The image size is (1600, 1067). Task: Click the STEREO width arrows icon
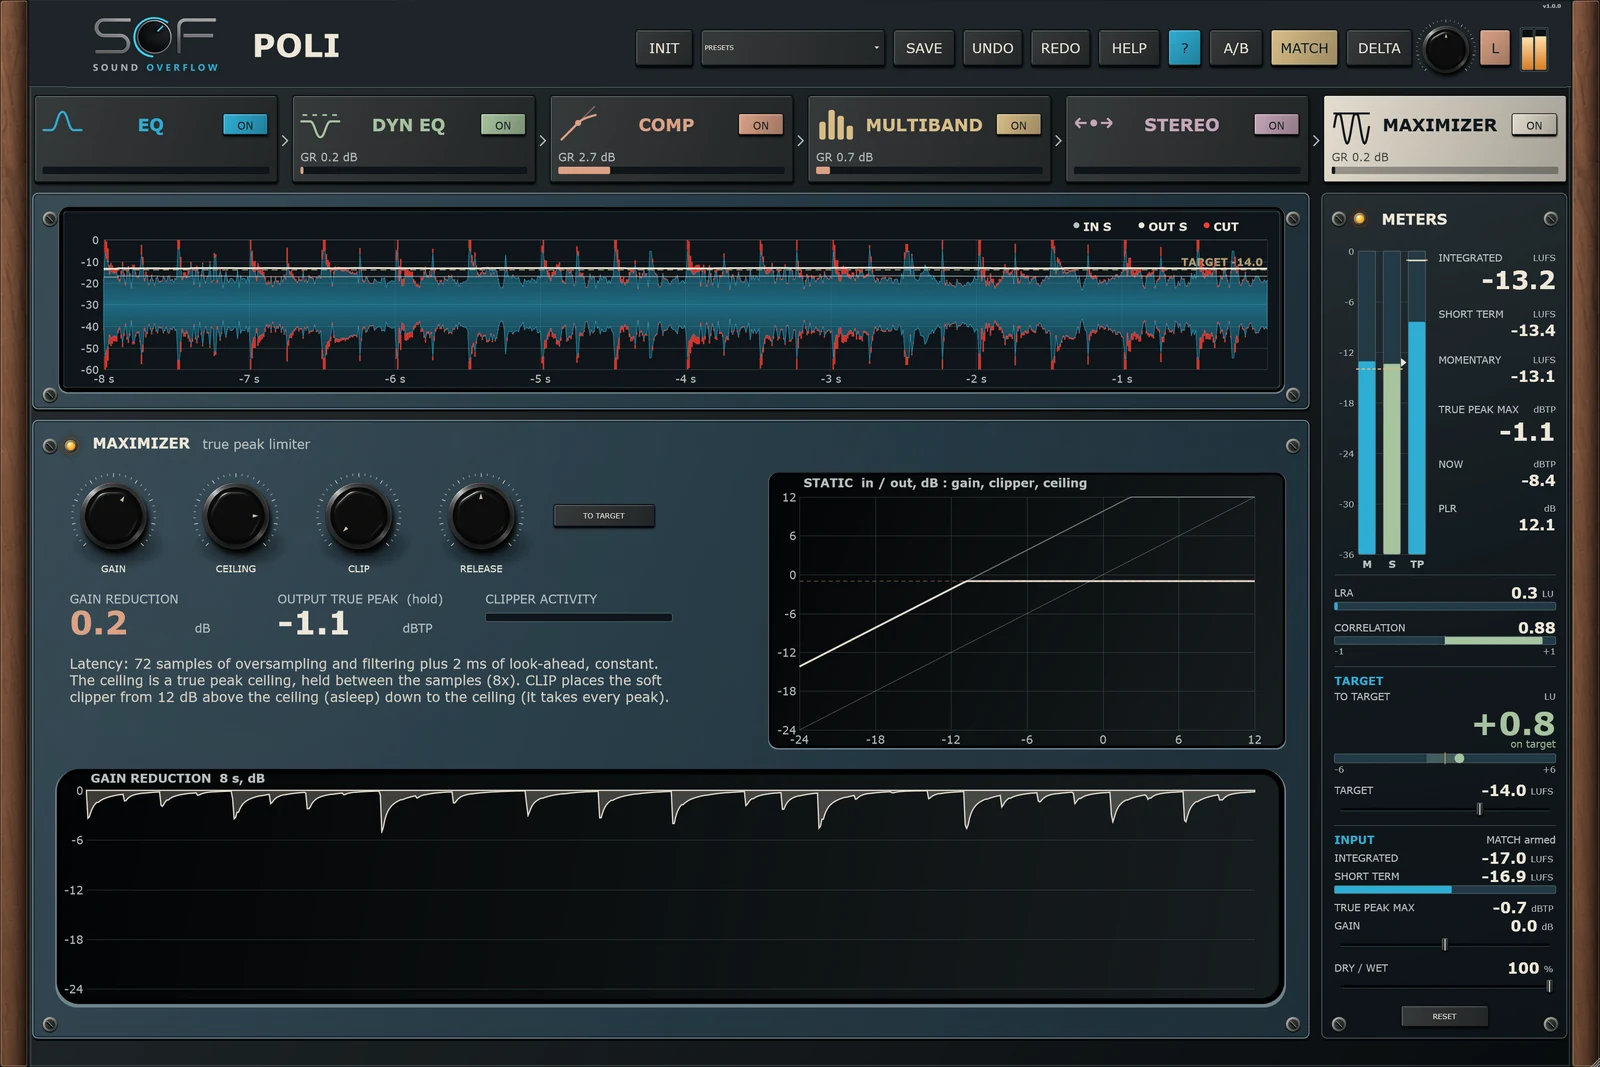[1093, 123]
